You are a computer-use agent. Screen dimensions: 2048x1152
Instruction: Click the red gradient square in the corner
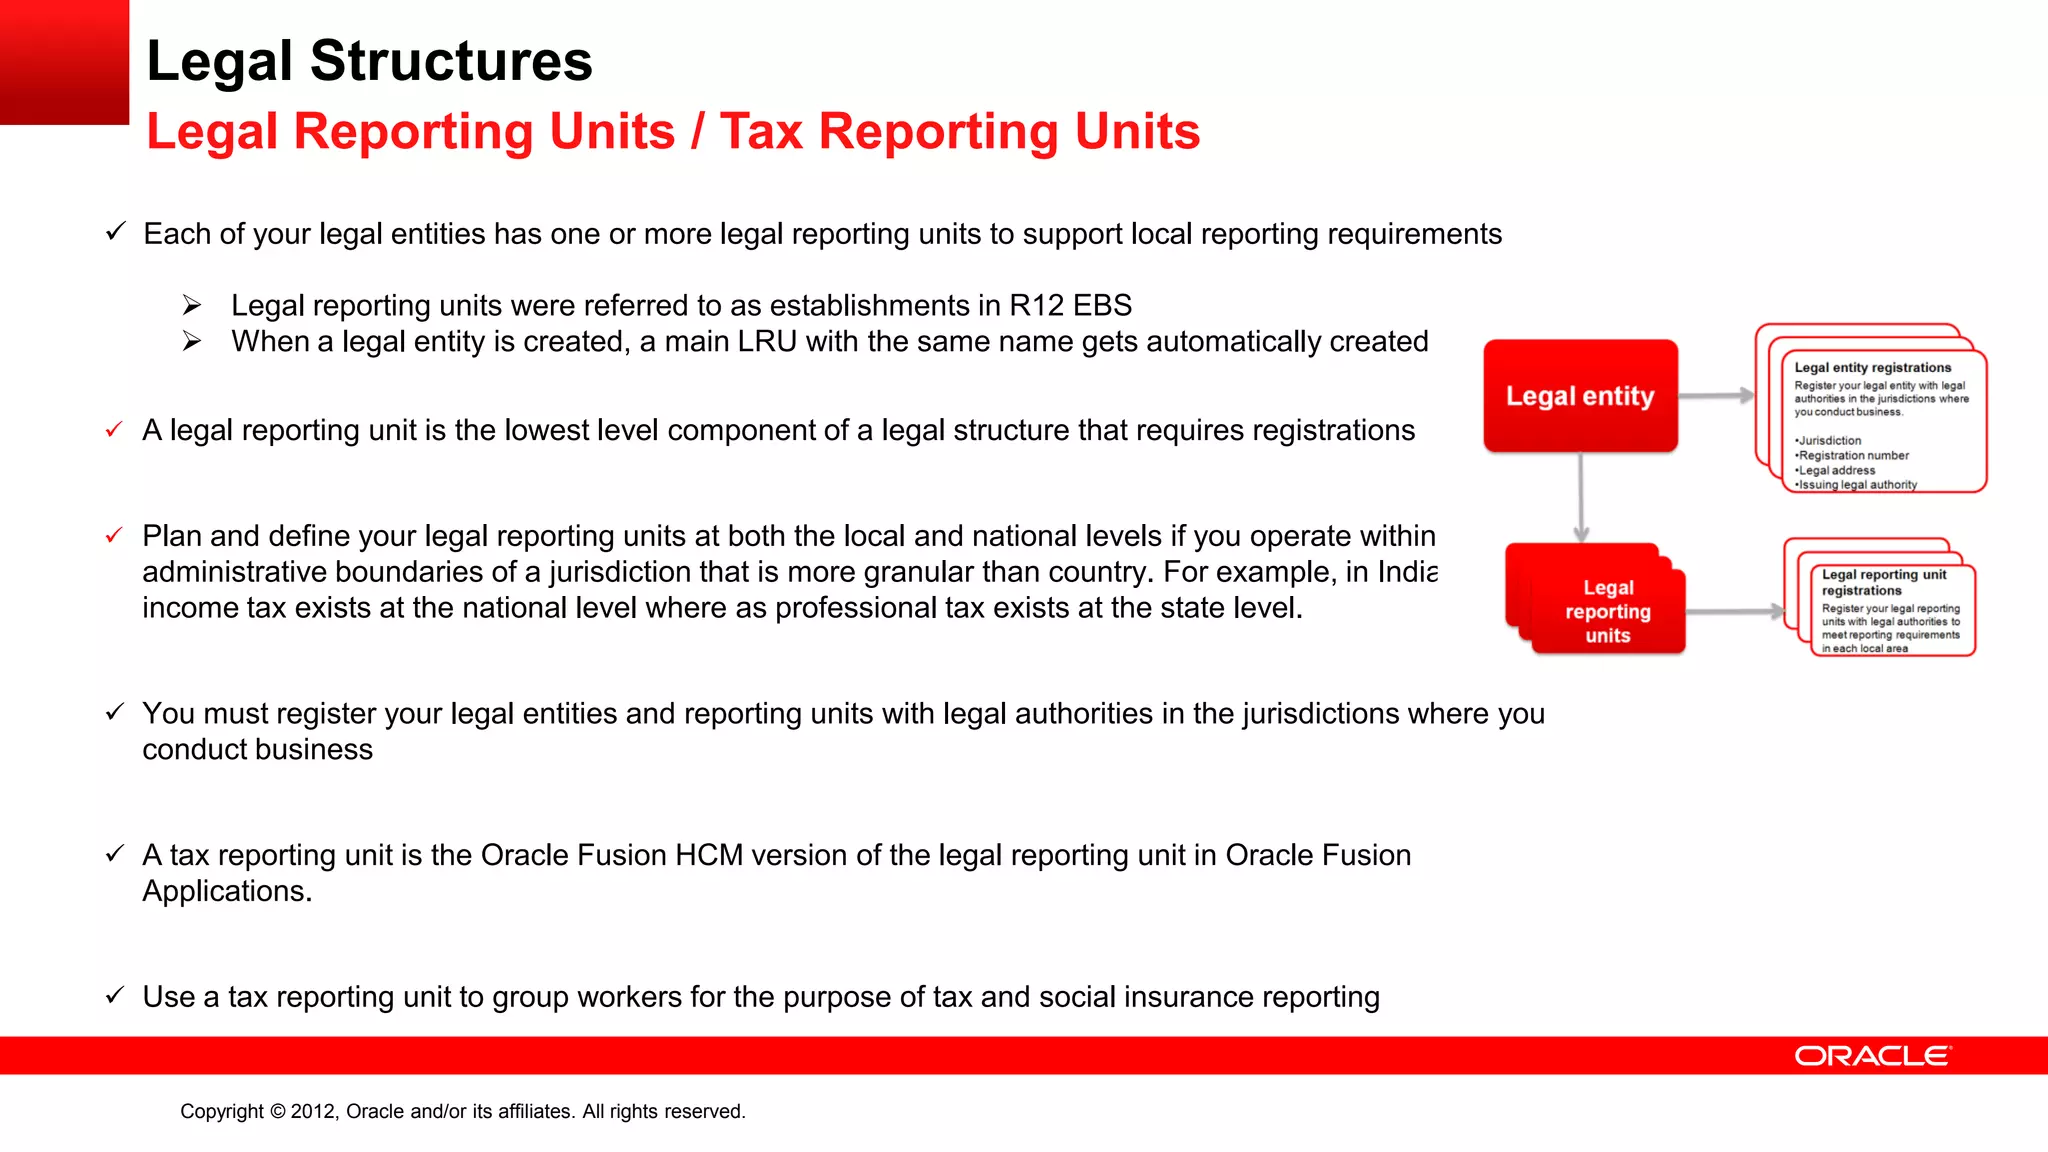(x=64, y=62)
